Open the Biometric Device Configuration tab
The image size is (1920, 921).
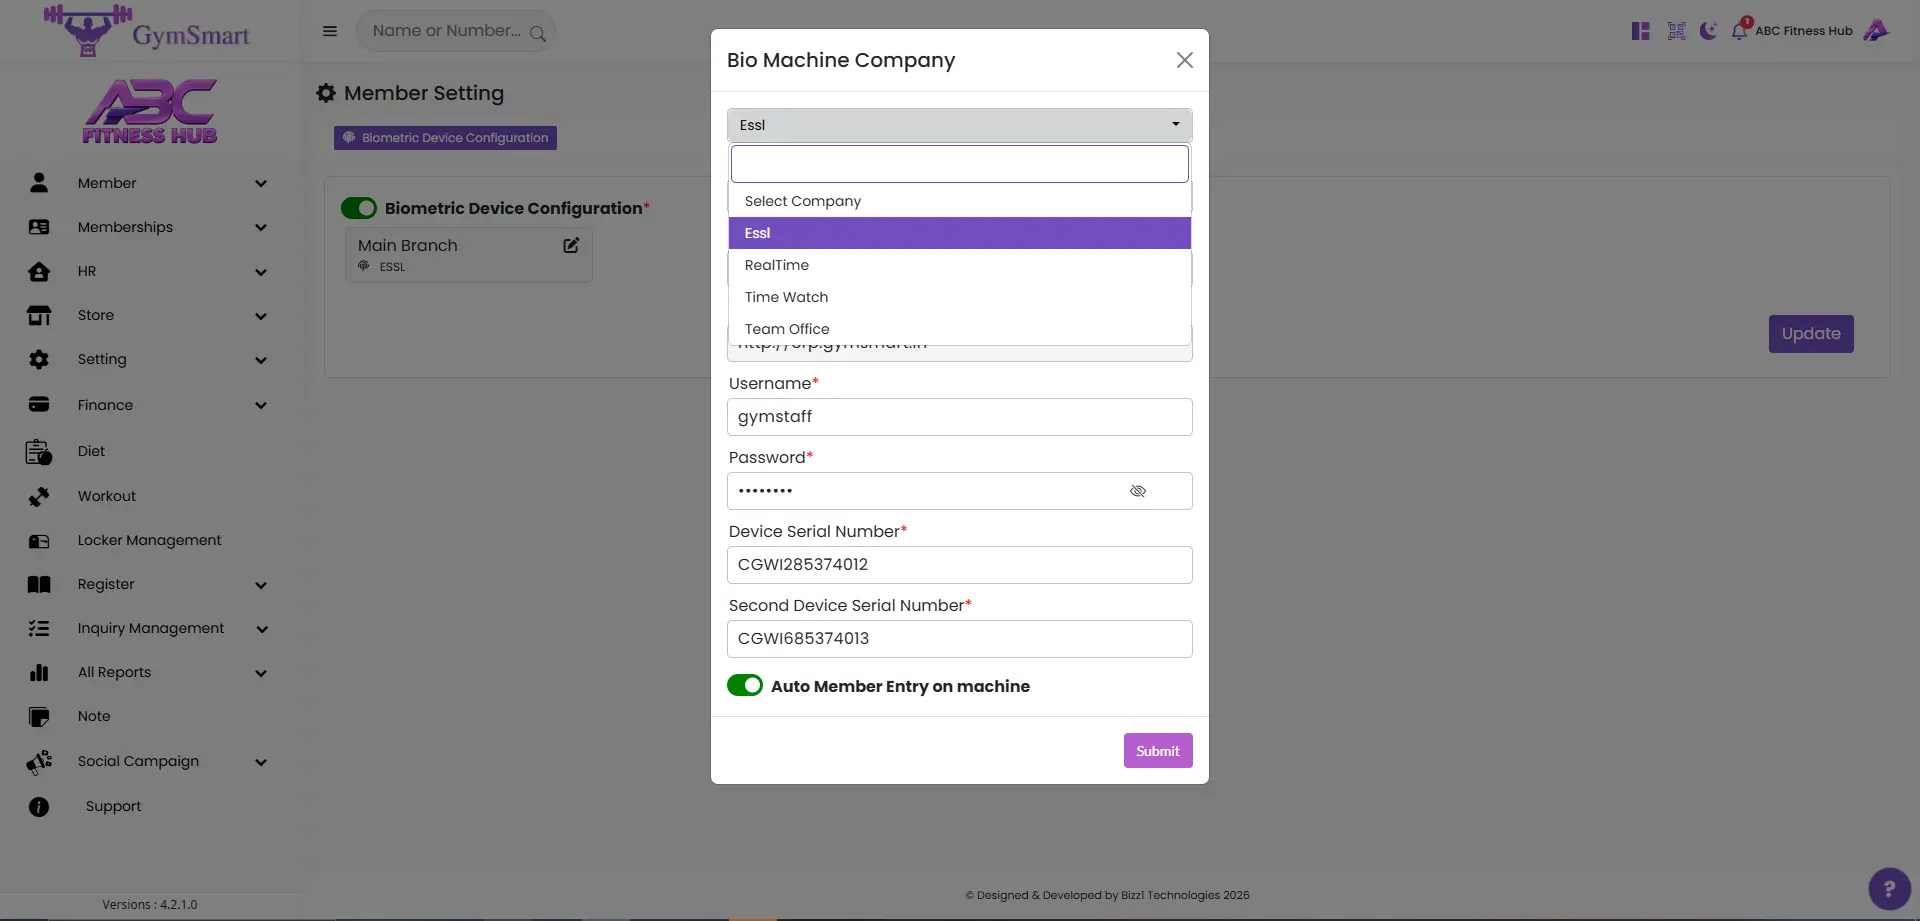point(445,138)
